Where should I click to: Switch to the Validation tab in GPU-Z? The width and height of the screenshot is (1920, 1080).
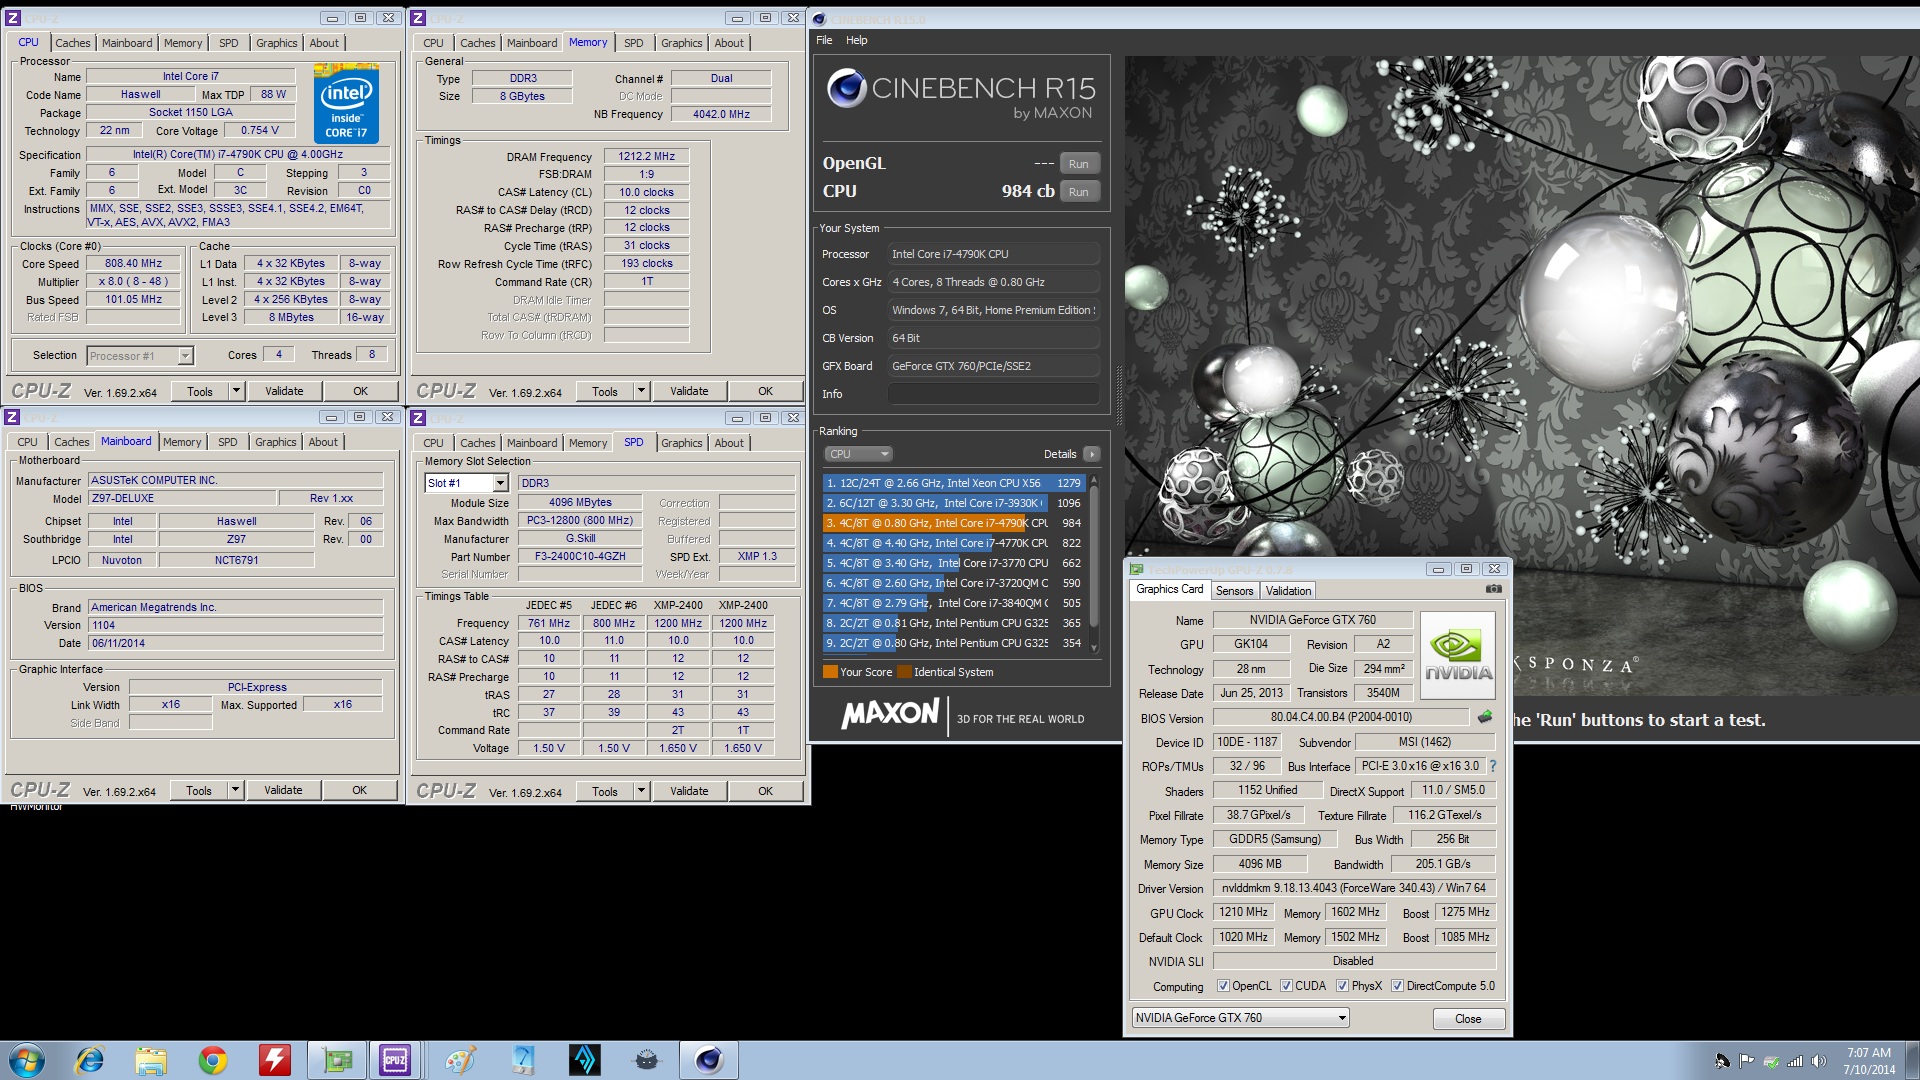pos(1288,591)
